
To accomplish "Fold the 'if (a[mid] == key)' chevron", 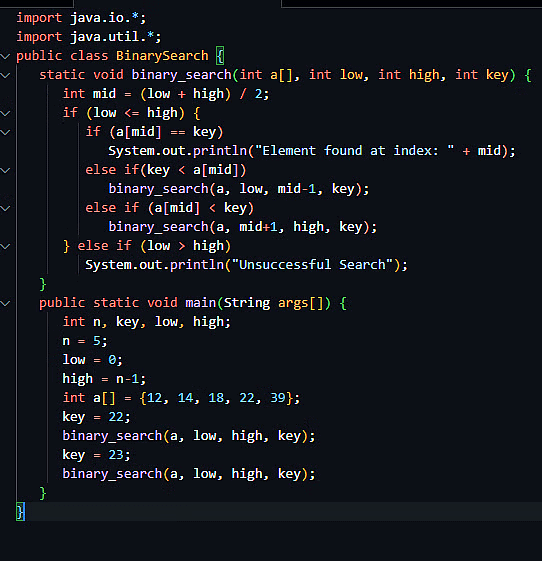I will (x=5, y=132).
